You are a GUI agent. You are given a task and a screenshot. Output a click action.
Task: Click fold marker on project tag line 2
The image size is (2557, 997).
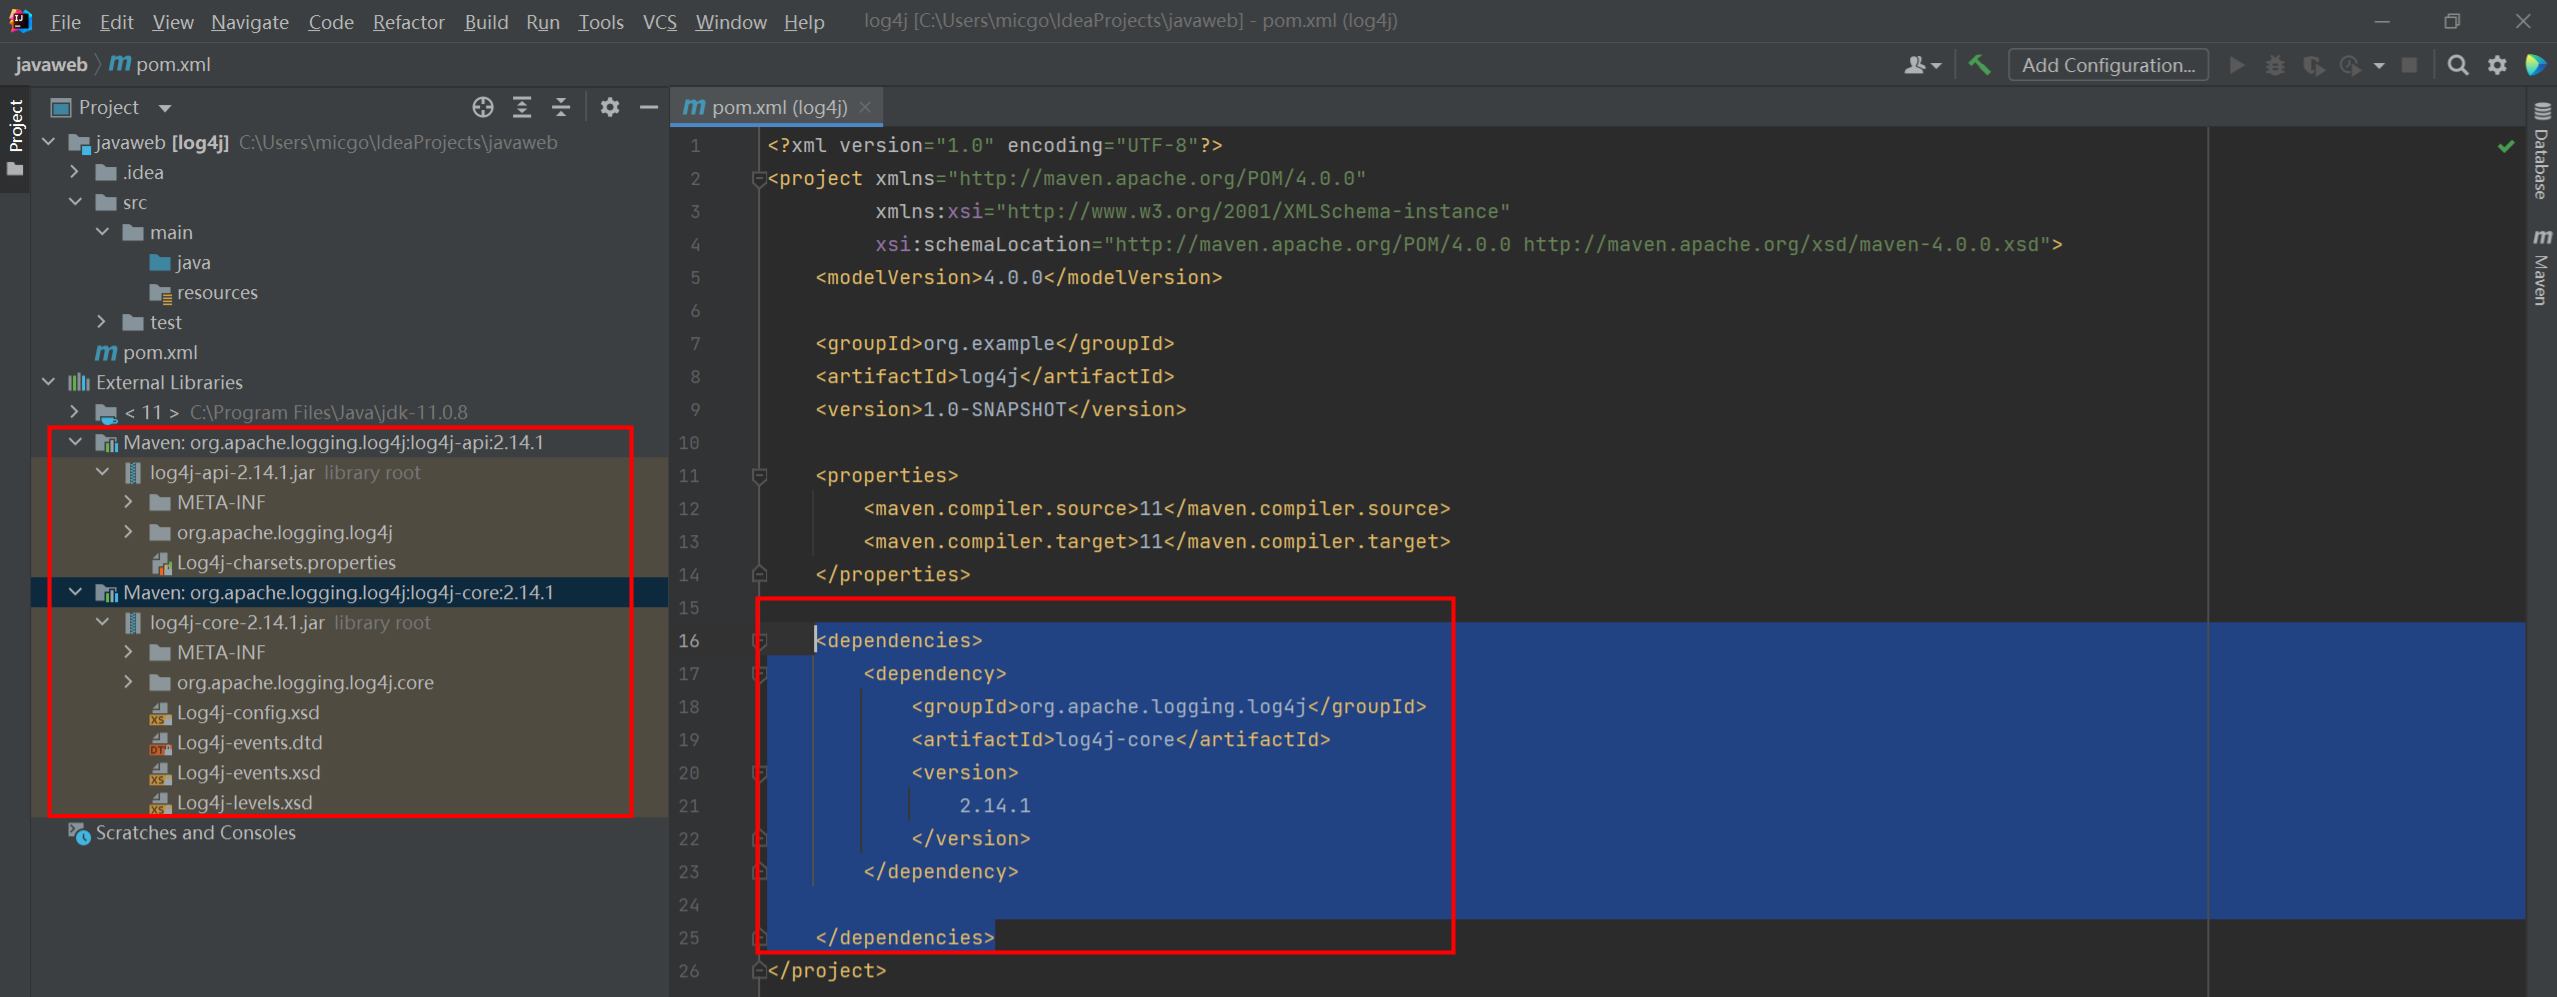(759, 179)
